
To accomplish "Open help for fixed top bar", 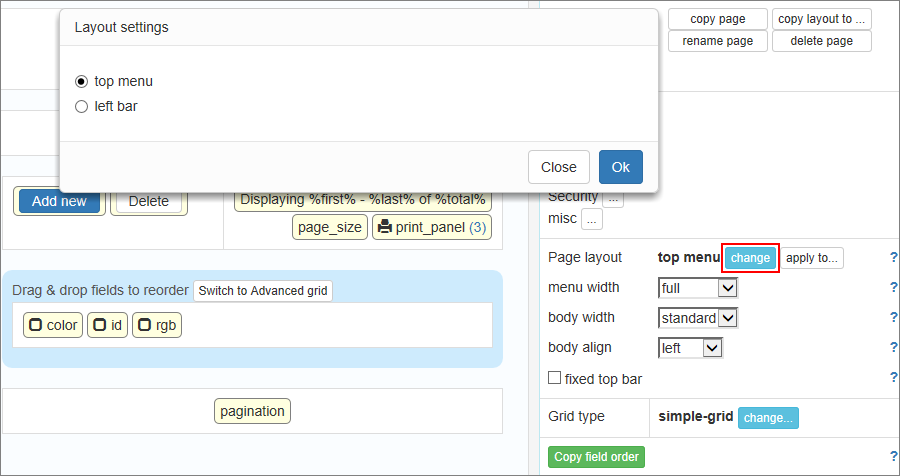I will (x=893, y=378).
